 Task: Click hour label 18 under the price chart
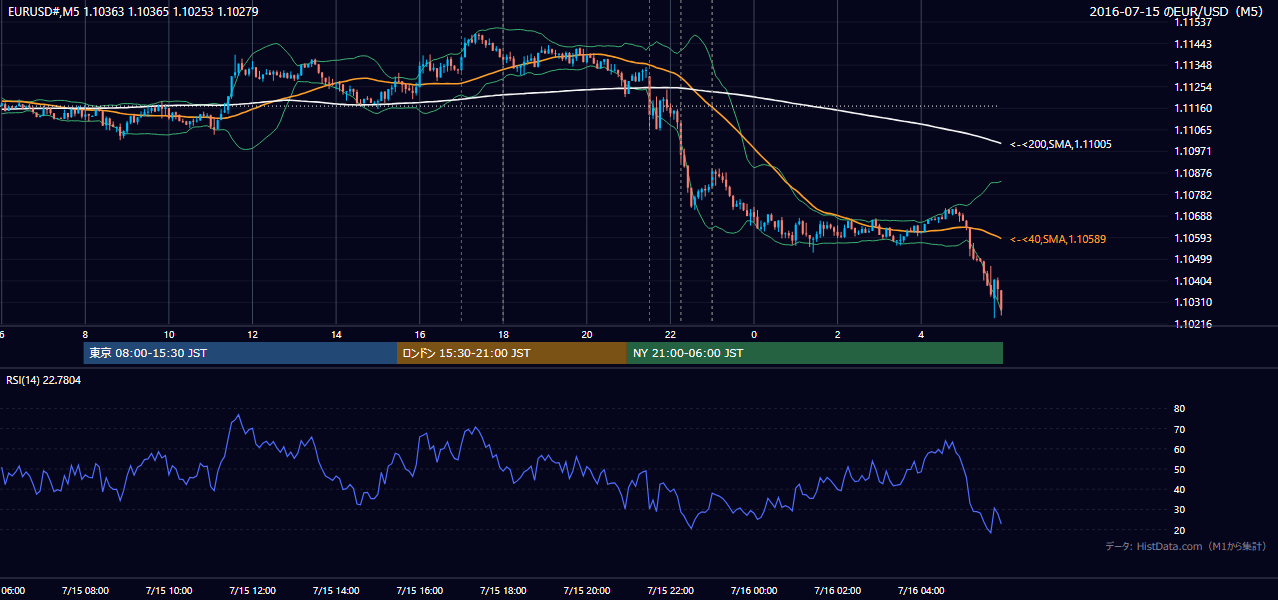(503, 334)
